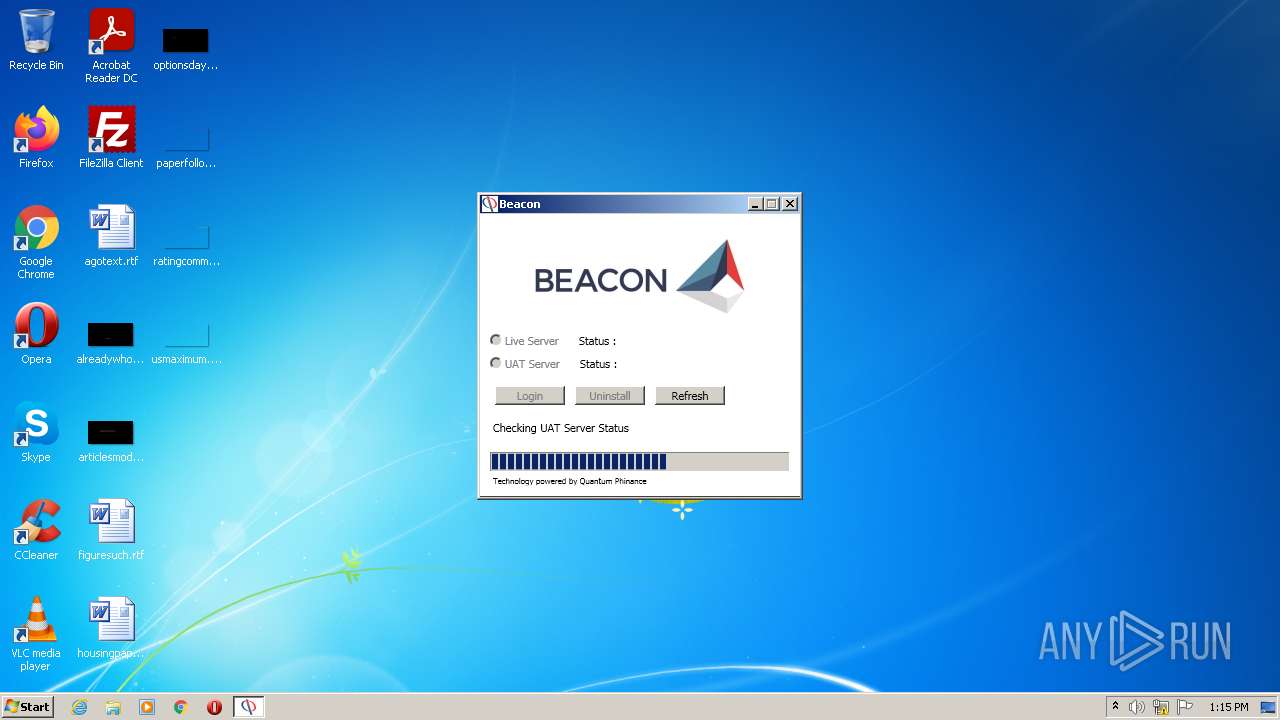Click 'Technology powered by Quantum Phinance' text
This screenshot has width=1280, height=720.
pos(570,481)
